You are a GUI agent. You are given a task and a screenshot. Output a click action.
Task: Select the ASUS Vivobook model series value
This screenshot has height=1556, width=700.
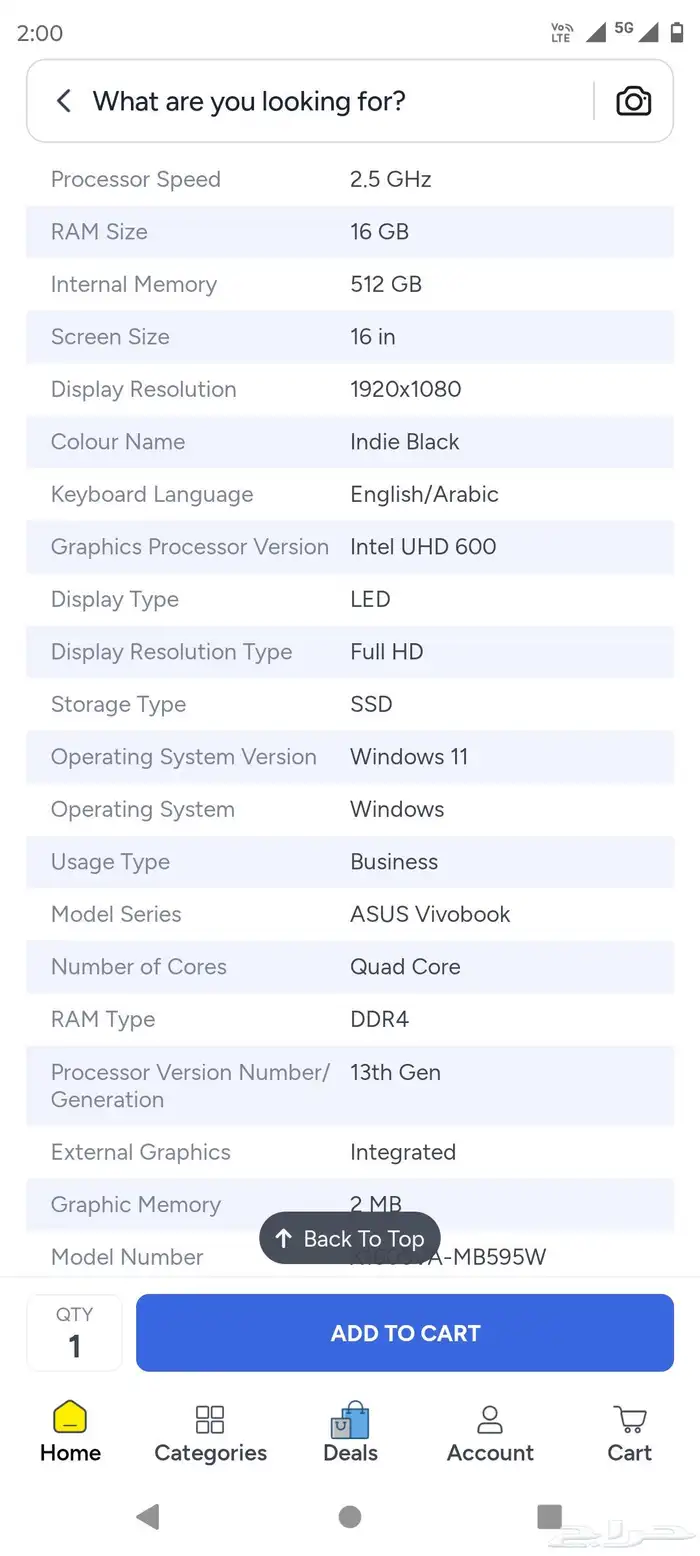click(x=429, y=914)
